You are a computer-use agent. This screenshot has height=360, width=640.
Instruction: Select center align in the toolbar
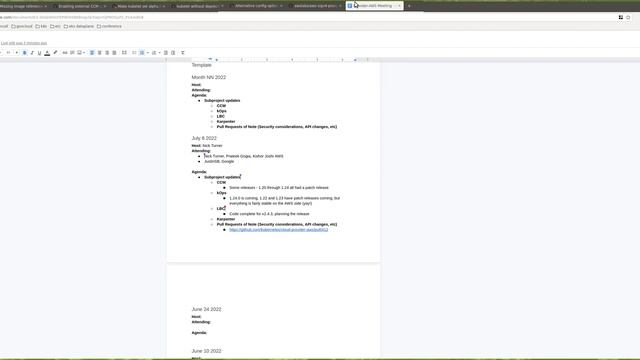pos(100,53)
